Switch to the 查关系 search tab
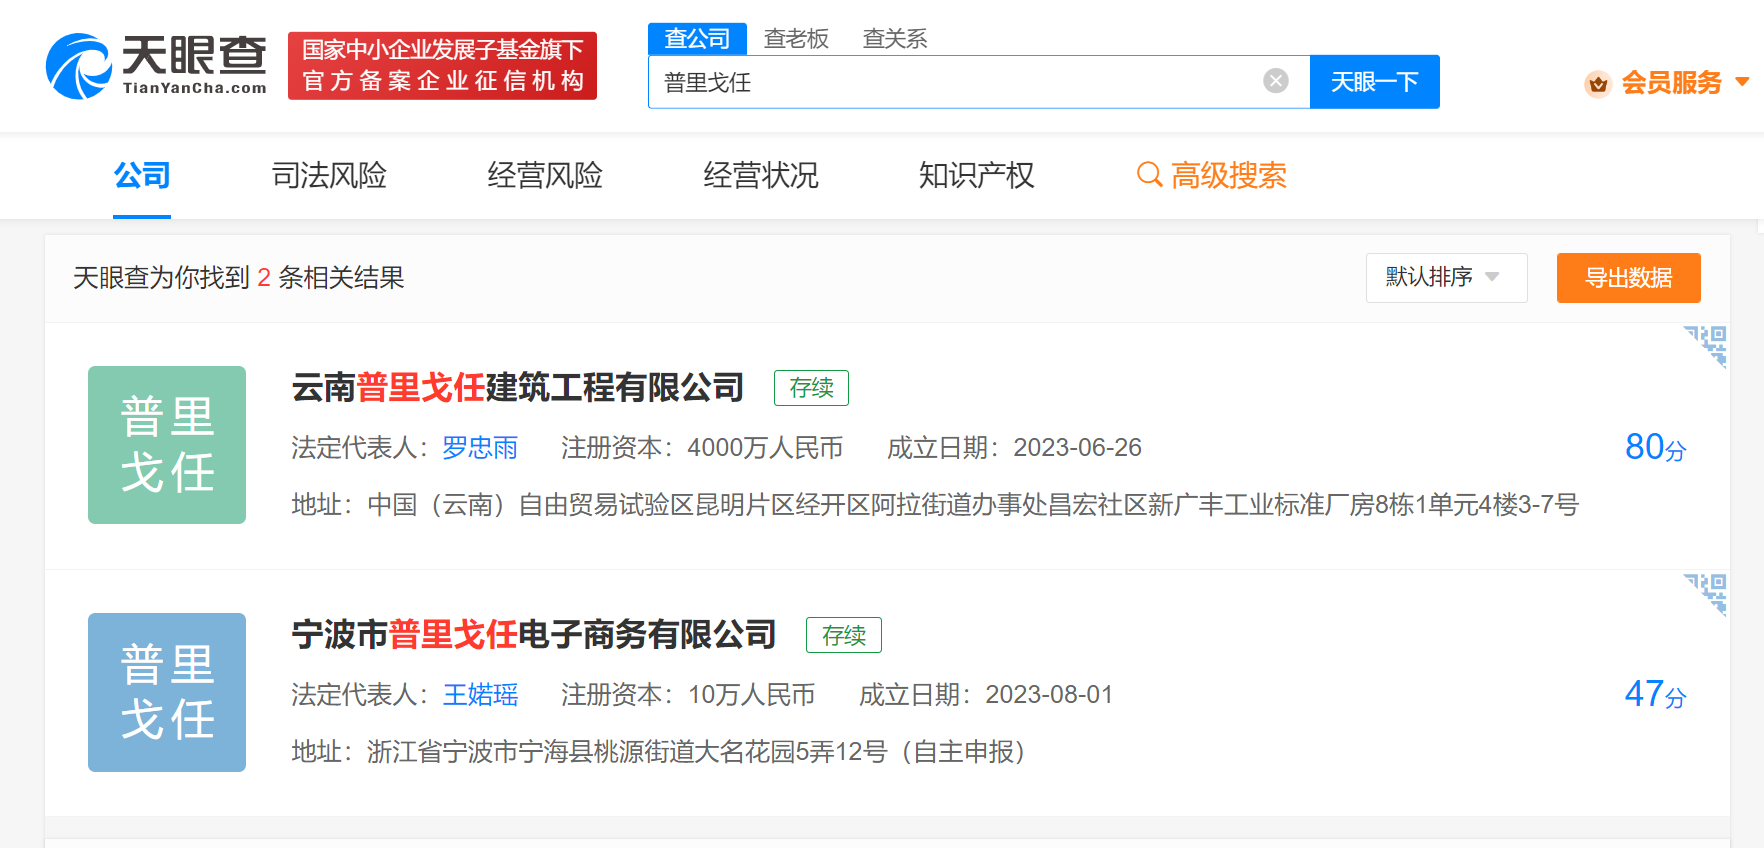The width and height of the screenshot is (1764, 848). (895, 38)
